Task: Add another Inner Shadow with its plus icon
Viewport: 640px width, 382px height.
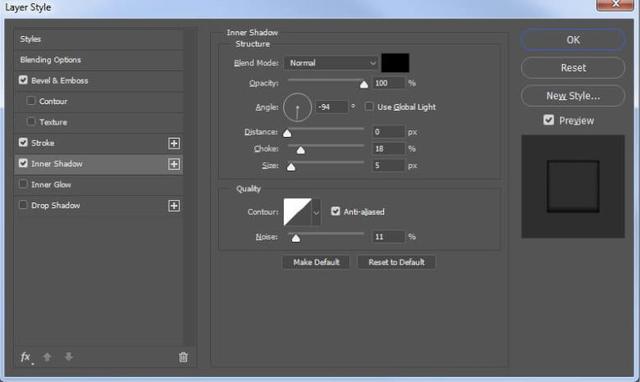Action: tap(174, 164)
